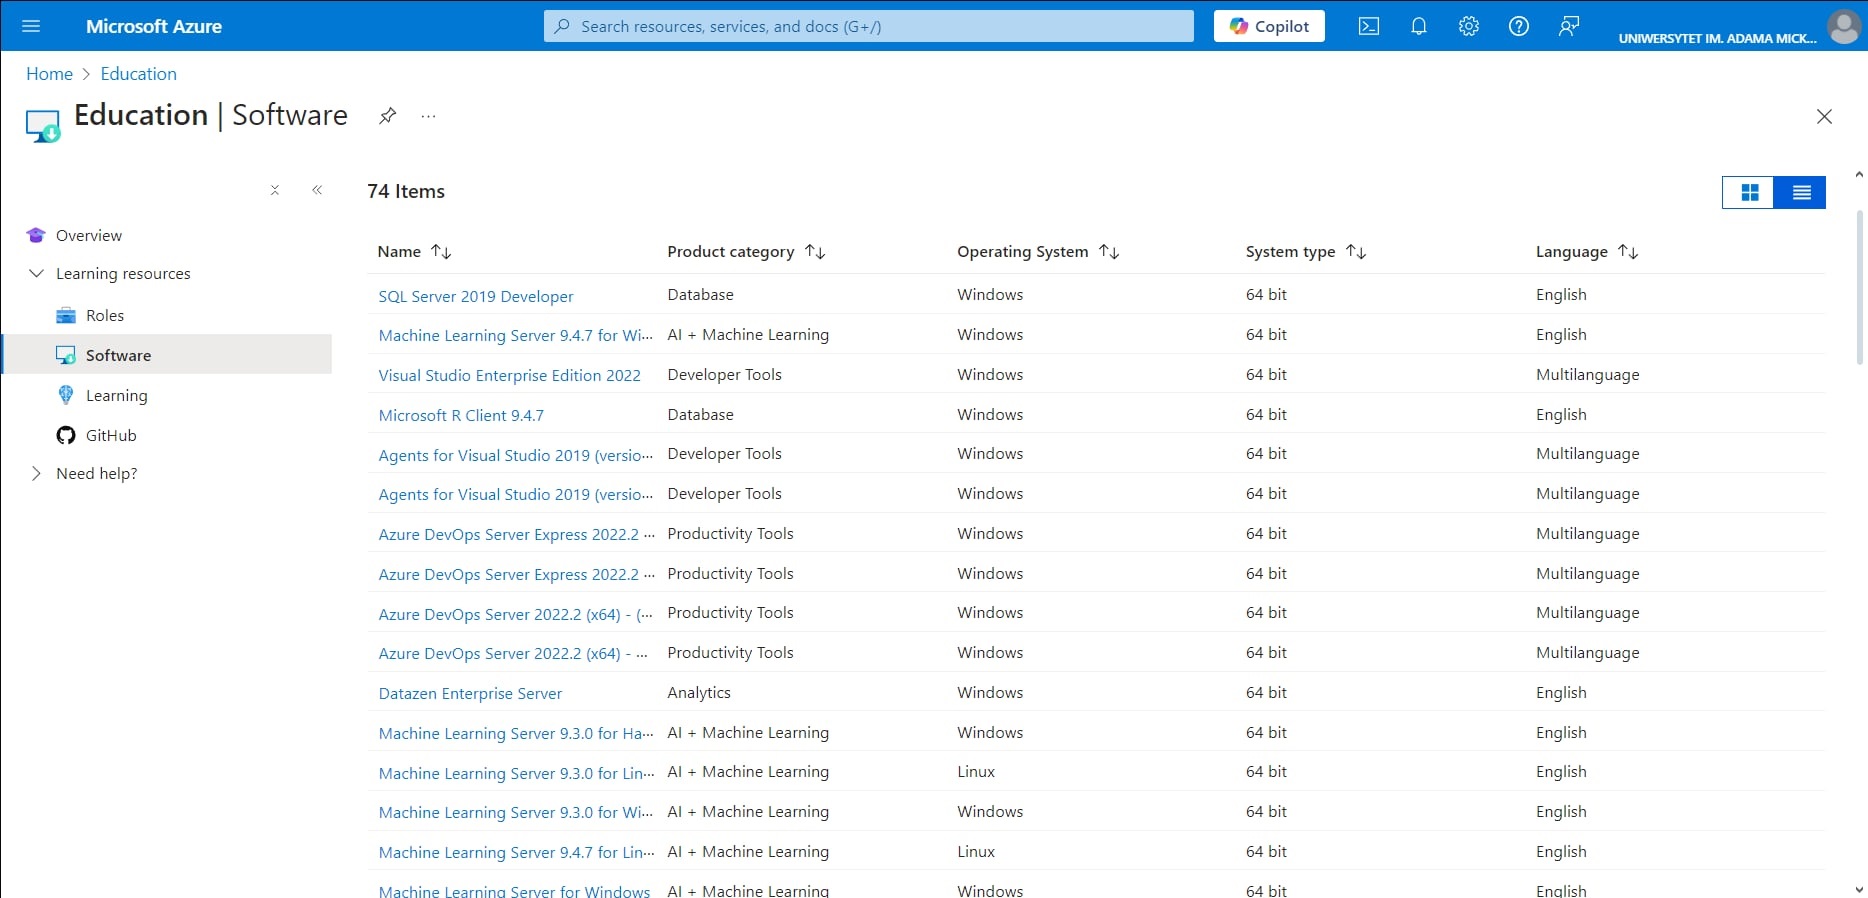Switch to grid tile view

[x=1749, y=192]
